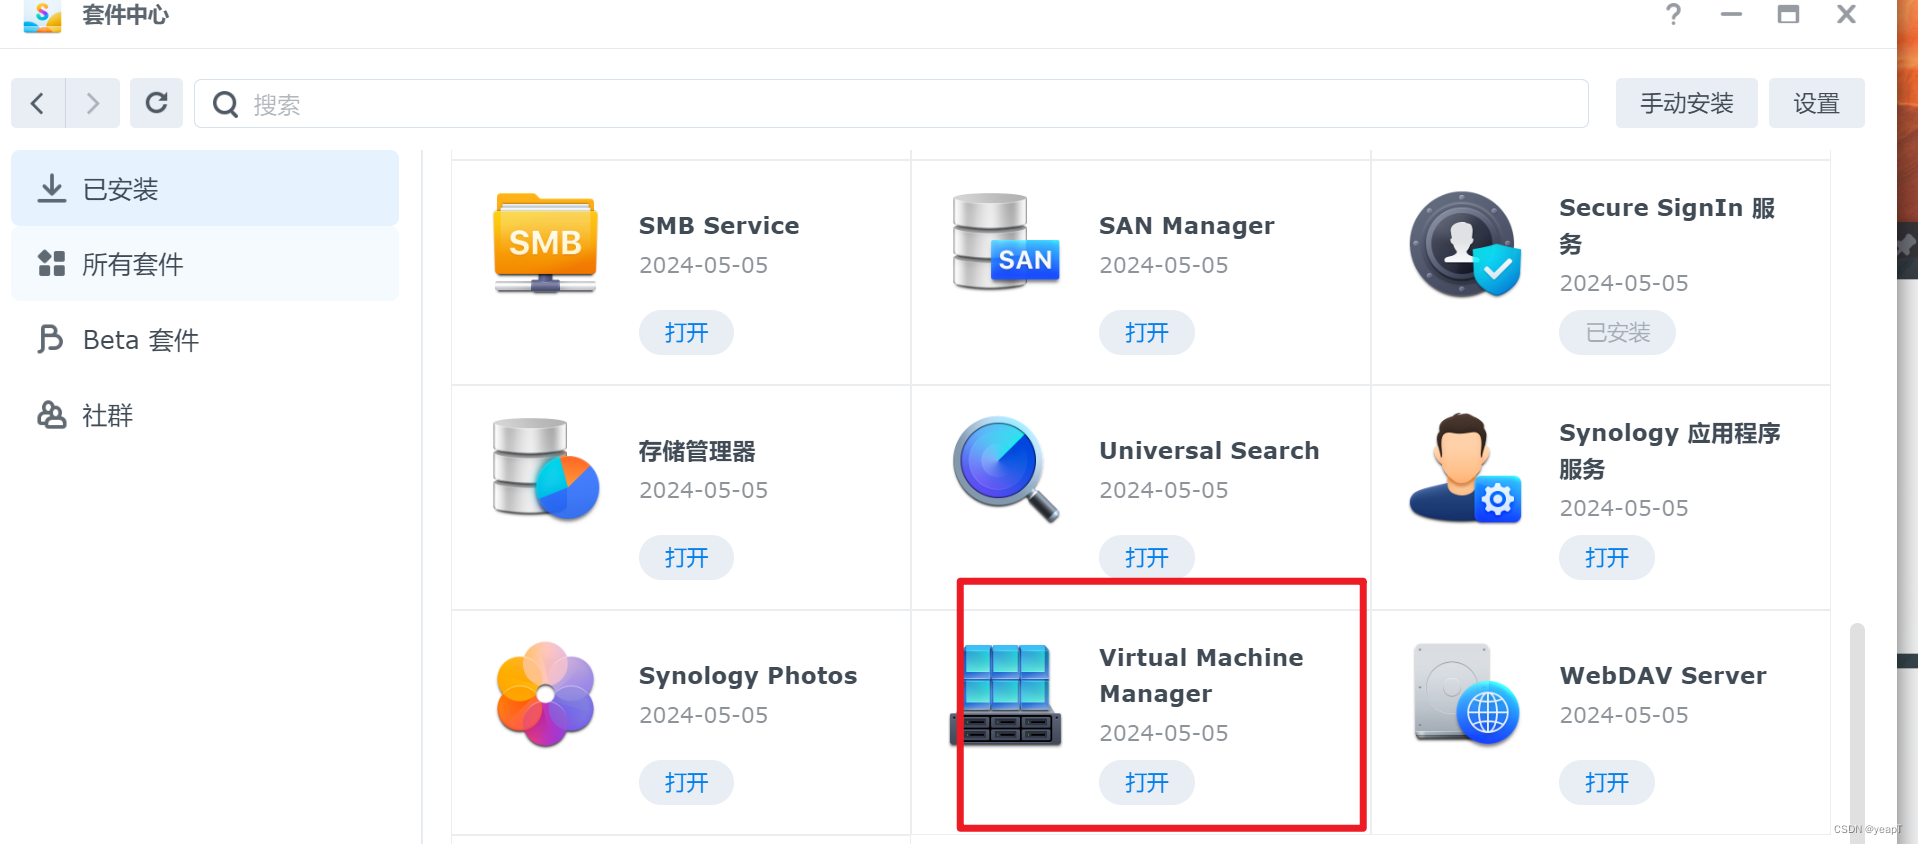Select the 已安装 installed tab
The image size is (1918, 844).
click(205, 188)
